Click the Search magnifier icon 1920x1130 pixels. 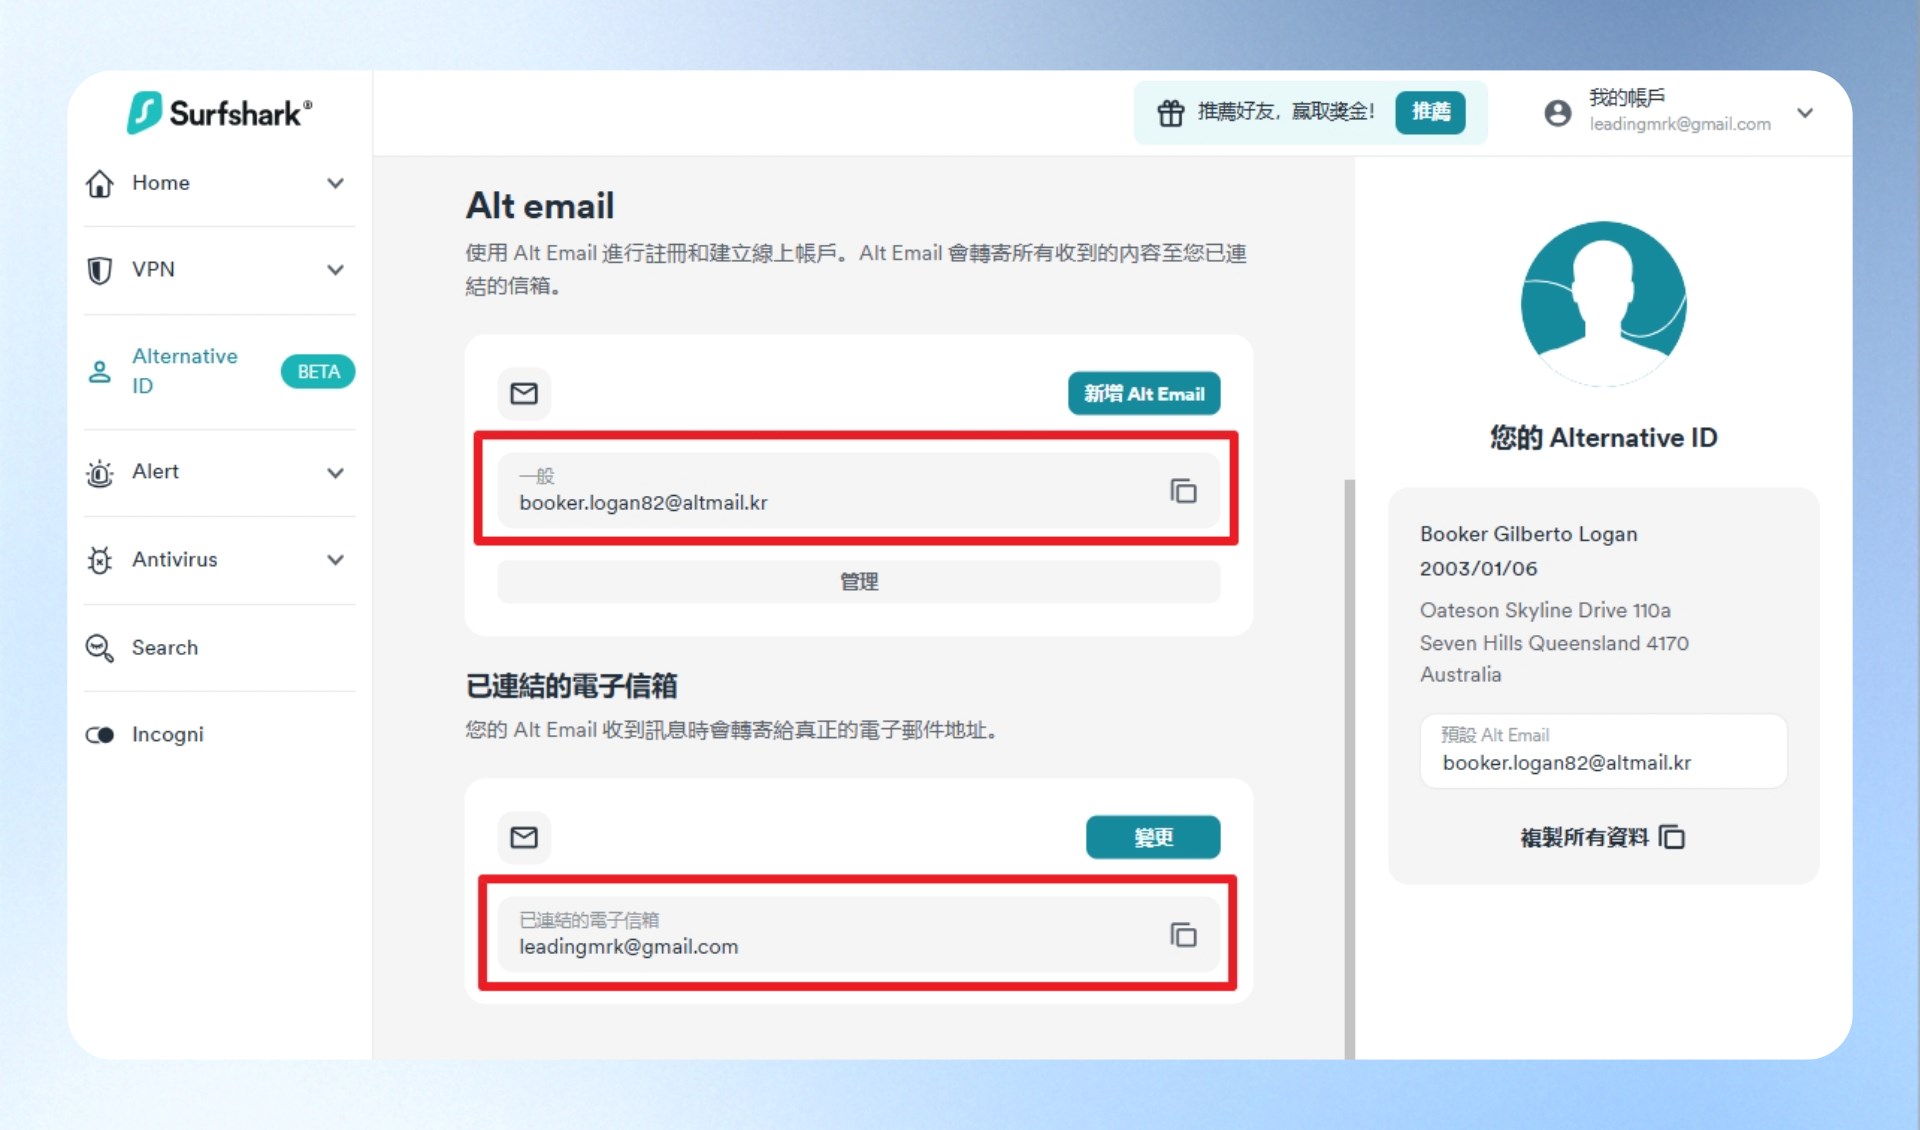[x=100, y=648]
